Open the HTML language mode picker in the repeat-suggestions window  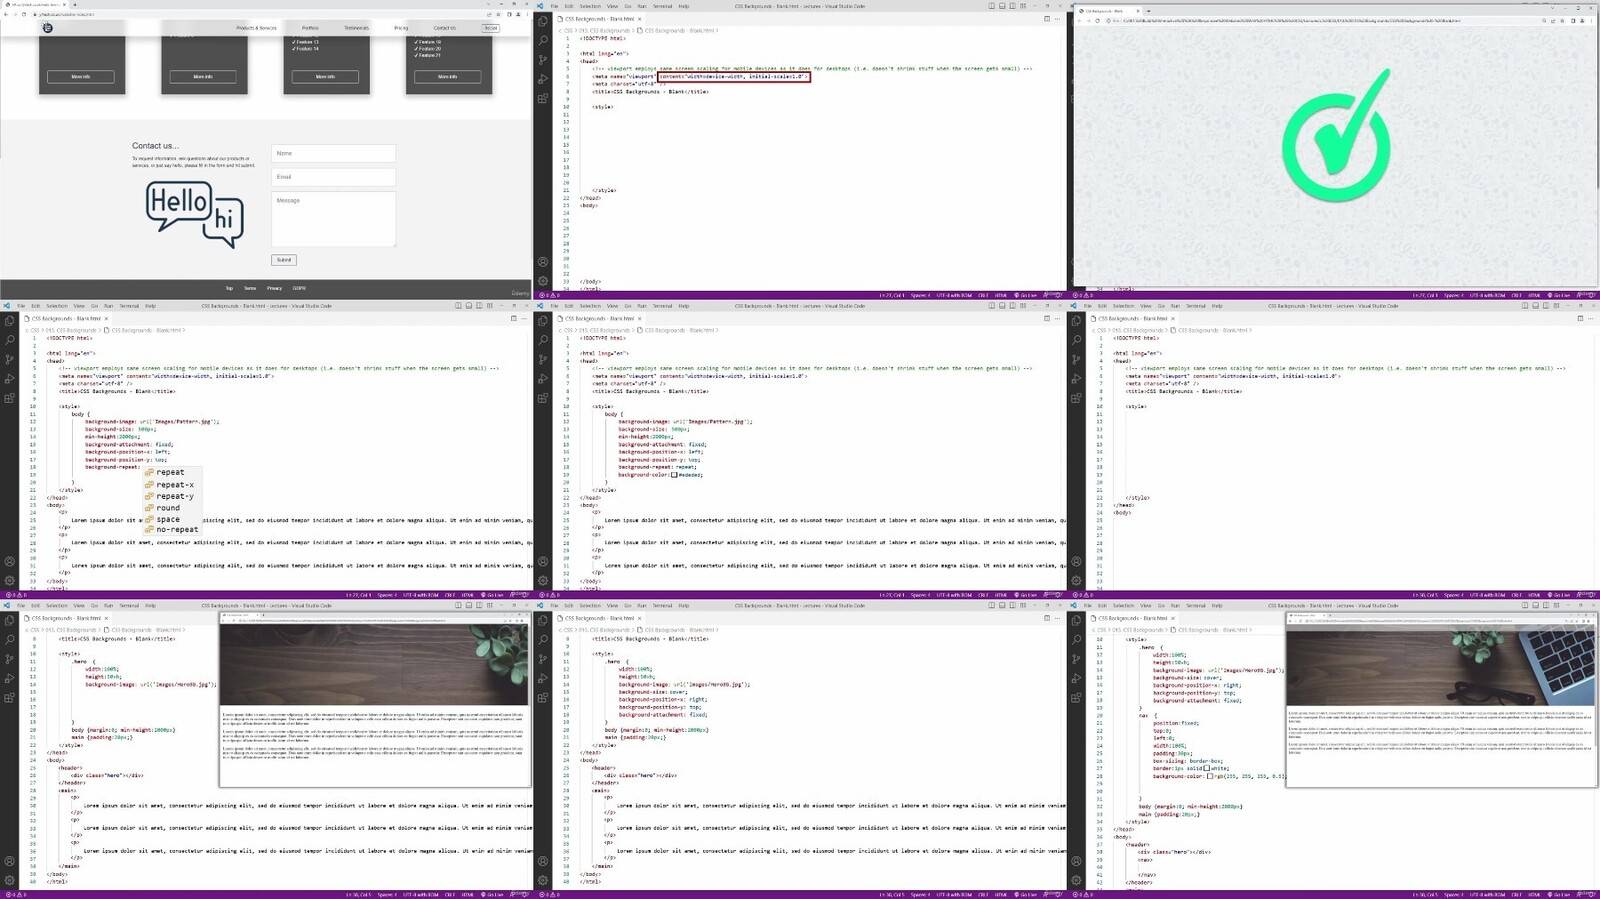[467, 595]
